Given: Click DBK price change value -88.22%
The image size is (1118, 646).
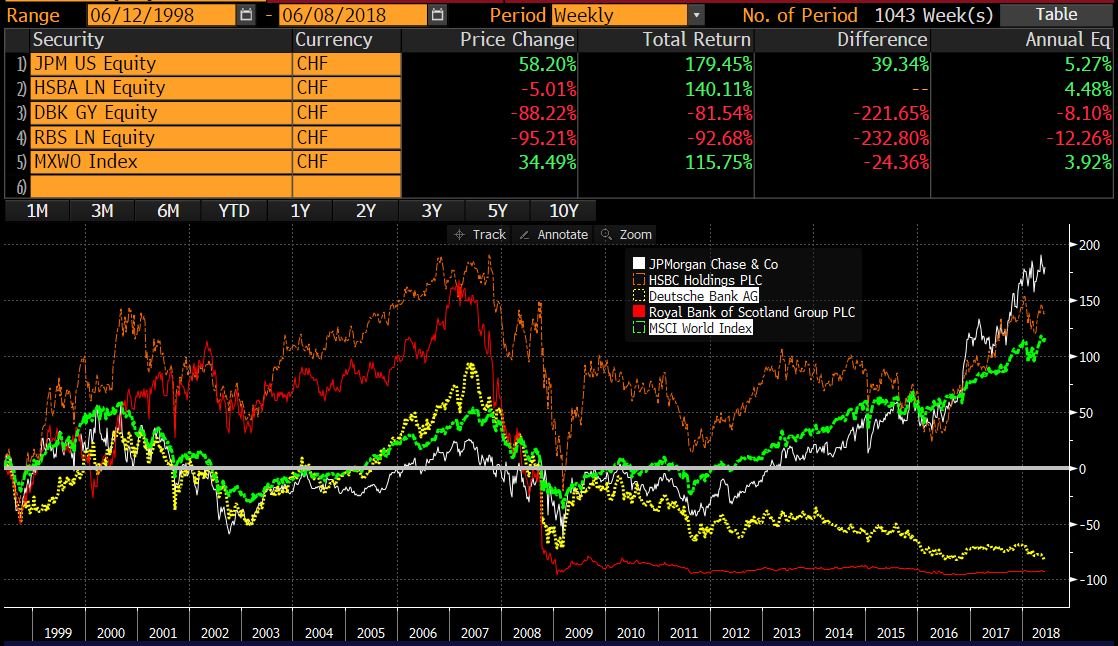Looking at the screenshot, I should 543,113.
